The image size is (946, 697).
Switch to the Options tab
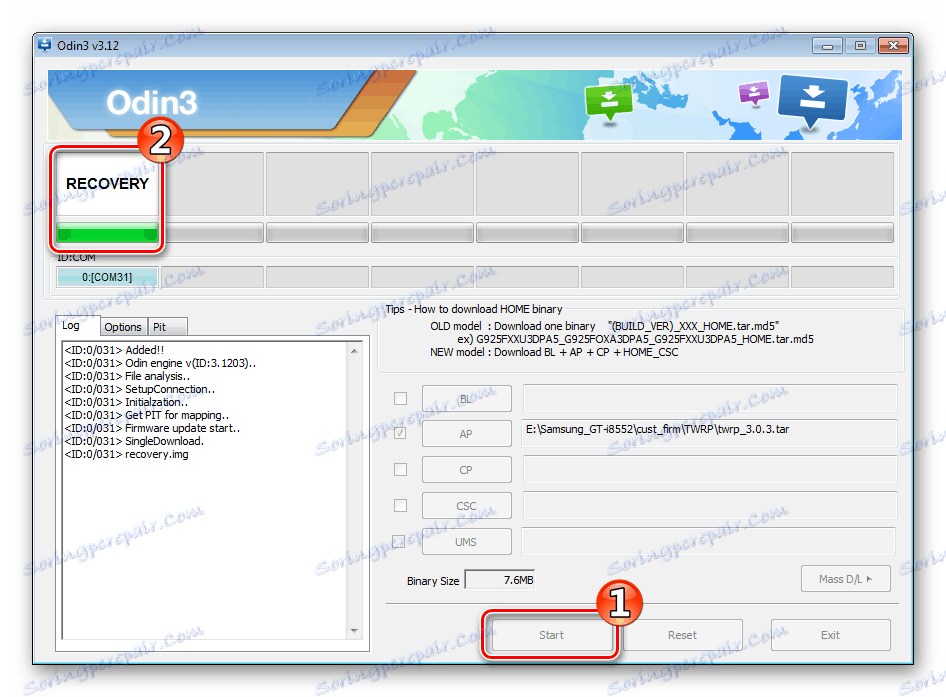(x=123, y=326)
